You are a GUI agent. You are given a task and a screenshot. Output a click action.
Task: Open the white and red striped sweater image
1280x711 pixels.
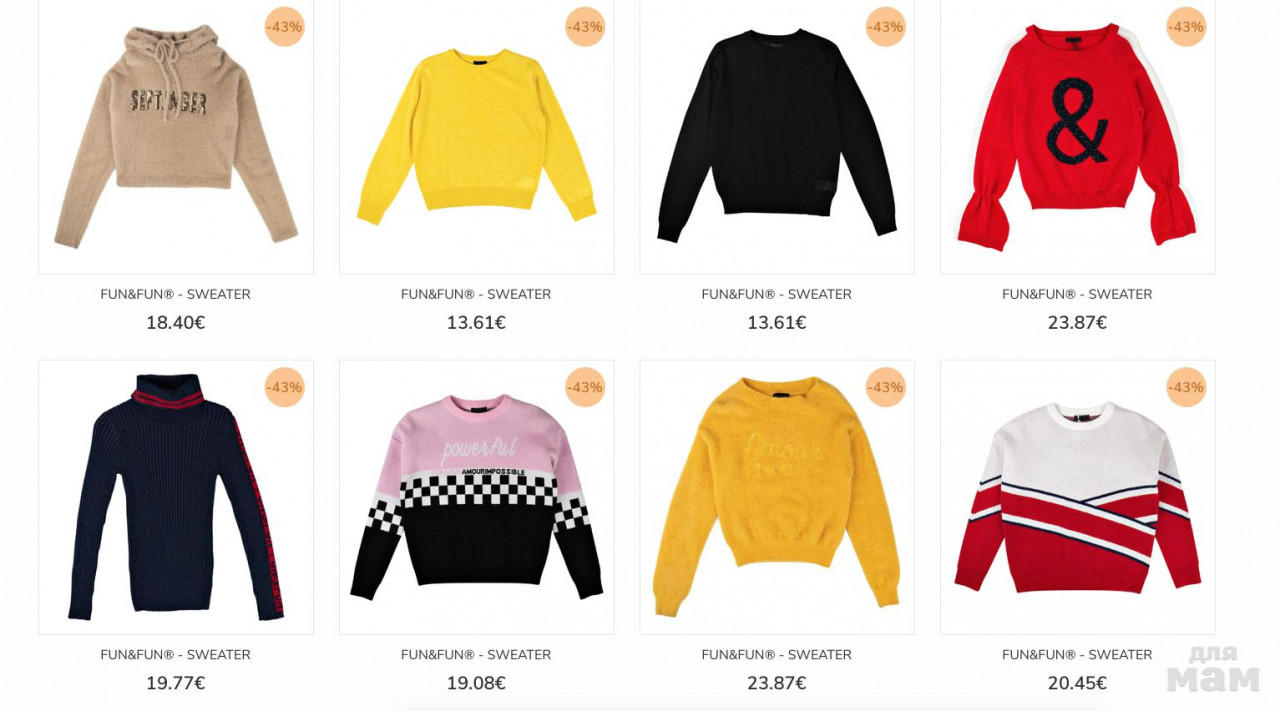pos(1078,497)
